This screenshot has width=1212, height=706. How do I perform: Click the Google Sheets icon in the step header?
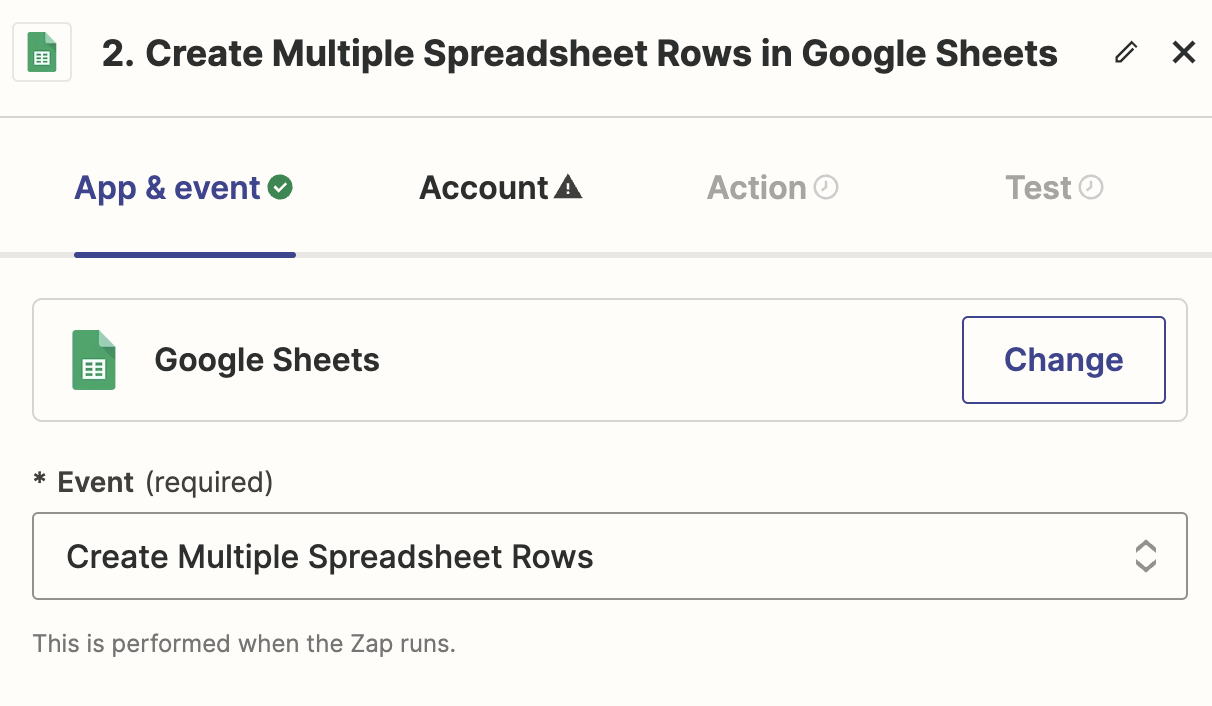(42, 53)
